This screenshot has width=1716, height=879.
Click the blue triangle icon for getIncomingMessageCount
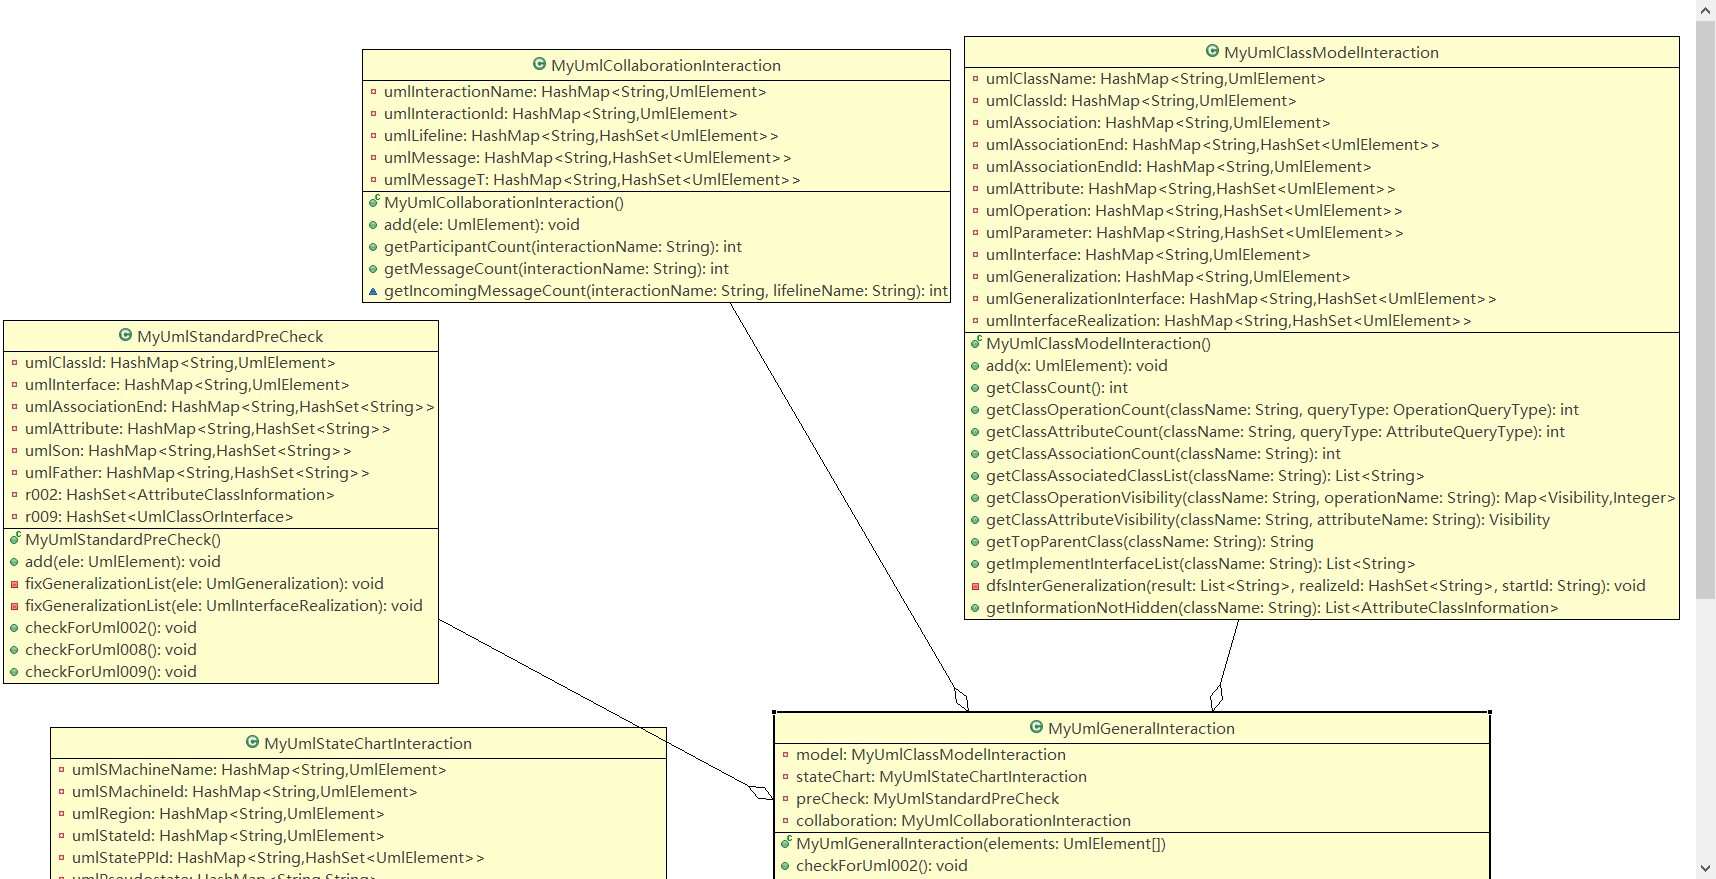(373, 291)
